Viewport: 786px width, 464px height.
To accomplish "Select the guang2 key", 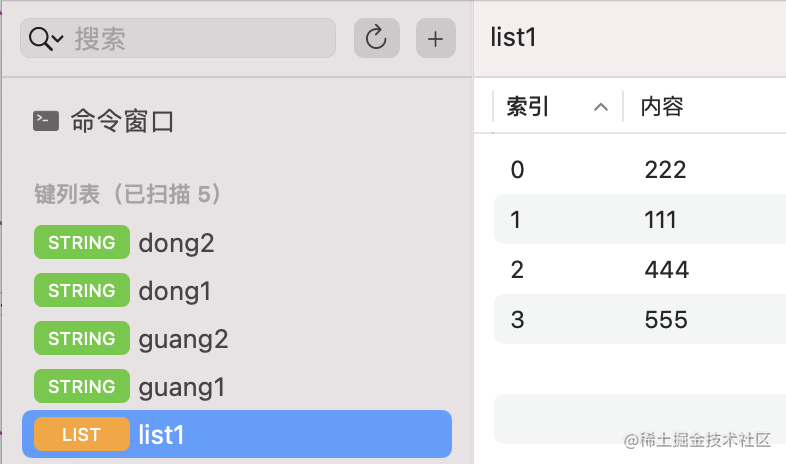I will tap(184, 339).
